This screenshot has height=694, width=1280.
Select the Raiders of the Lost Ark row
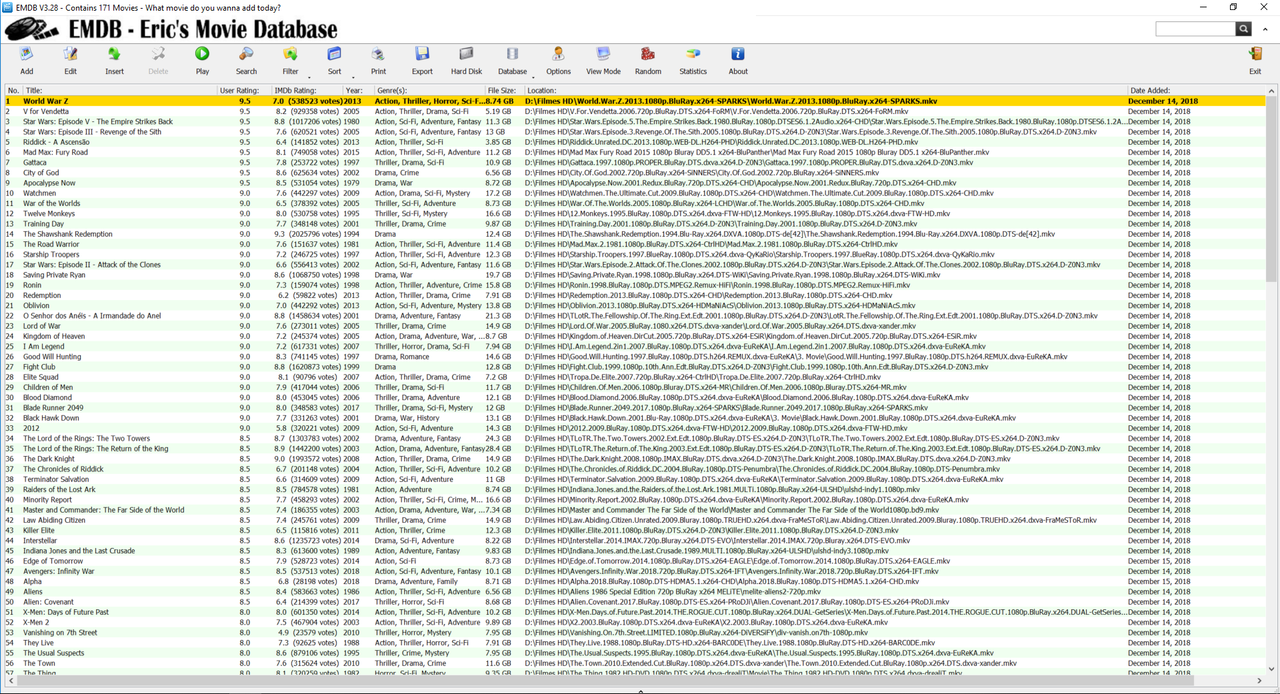(634, 489)
